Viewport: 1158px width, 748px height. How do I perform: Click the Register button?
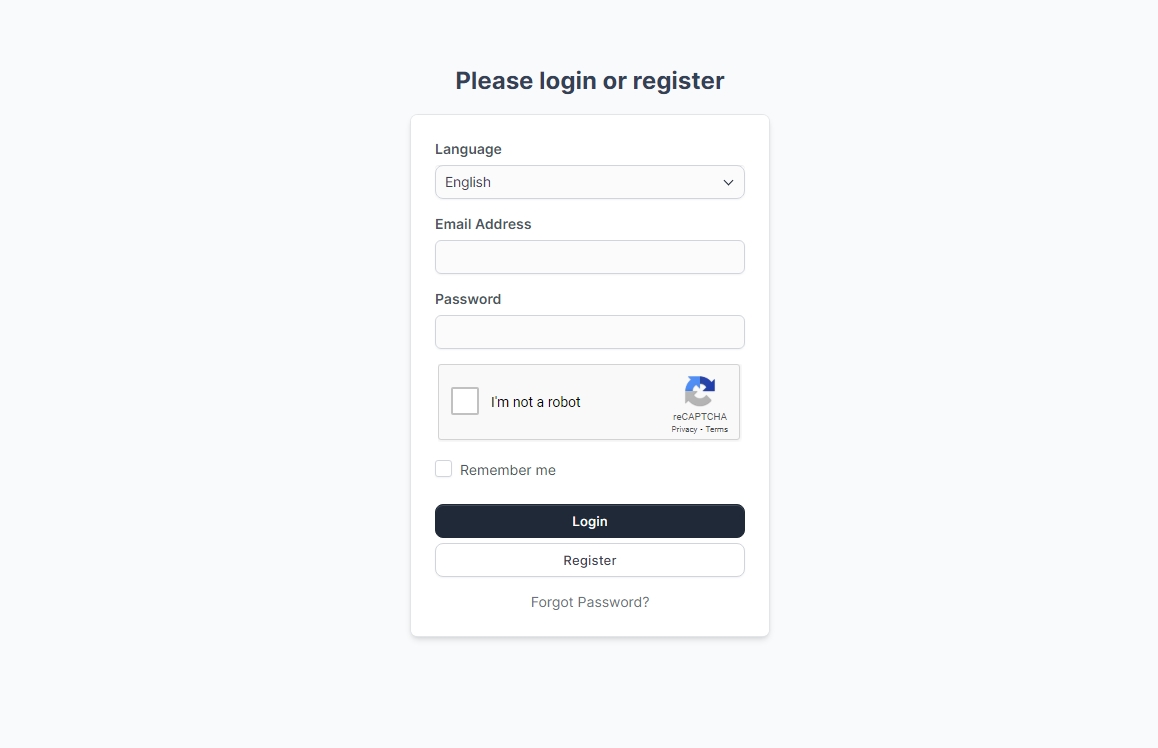[x=589, y=560]
